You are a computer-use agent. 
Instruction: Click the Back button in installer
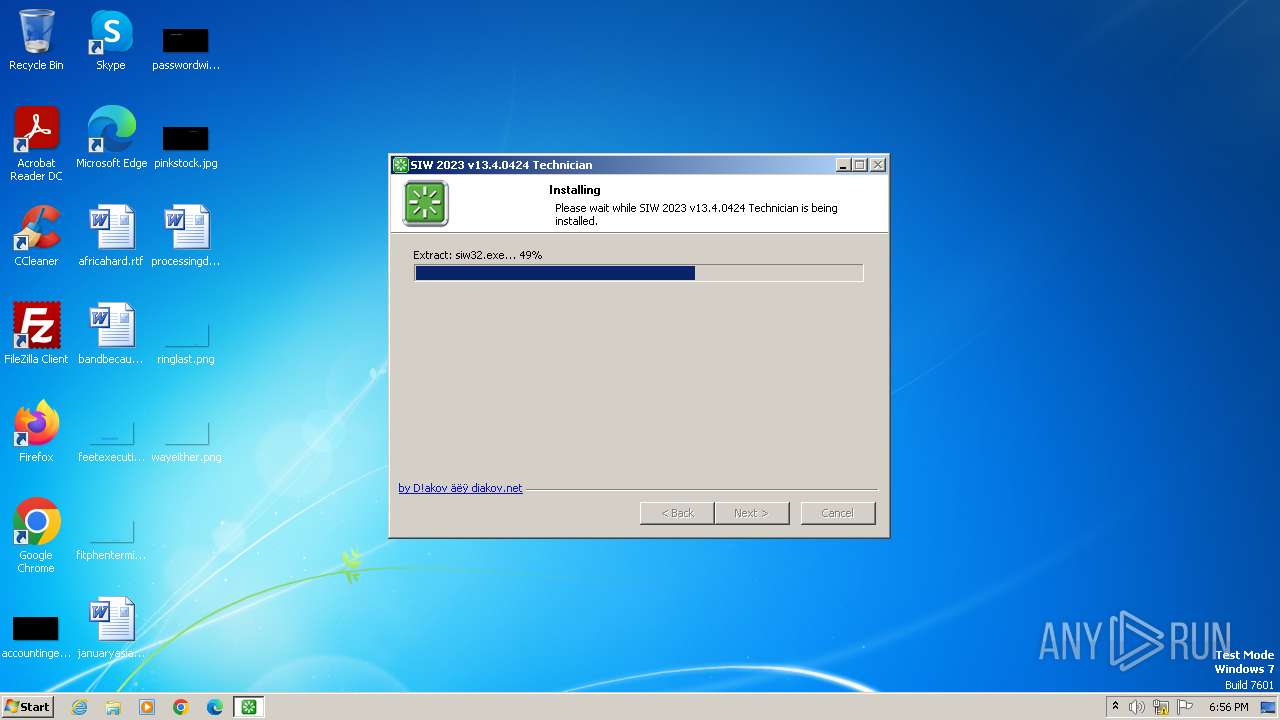click(x=677, y=513)
